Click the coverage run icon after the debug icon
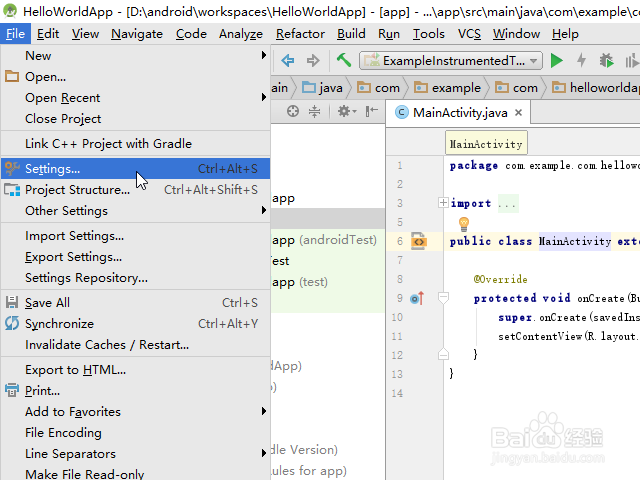640x480 pixels. (632, 61)
